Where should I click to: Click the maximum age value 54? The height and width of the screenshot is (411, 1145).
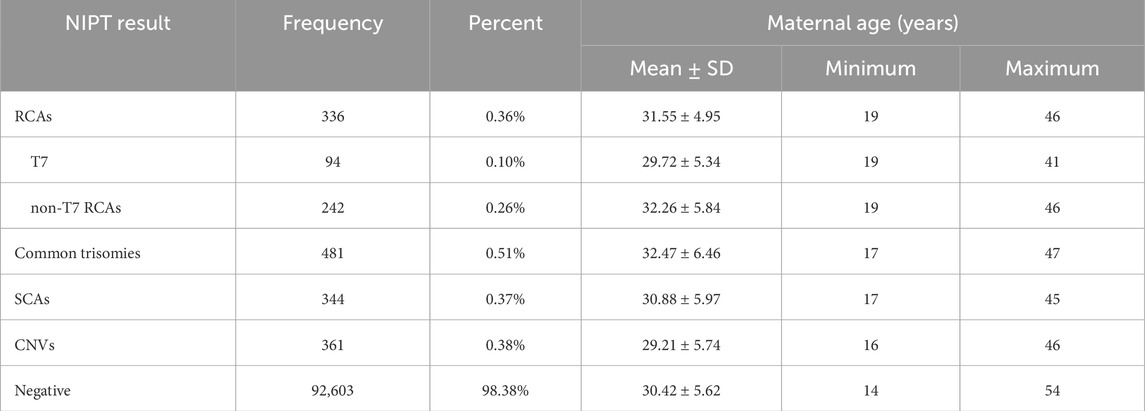[x=1051, y=390]
